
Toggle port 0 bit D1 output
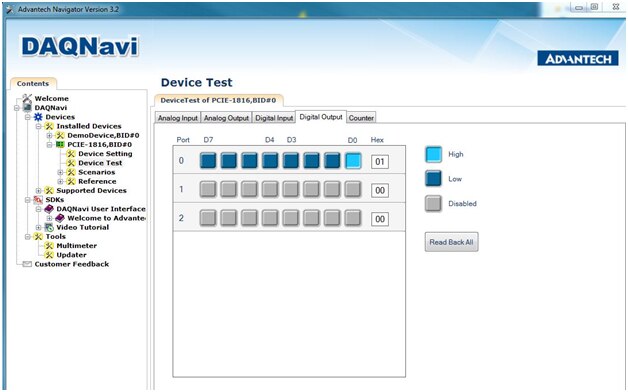[332, 161]
